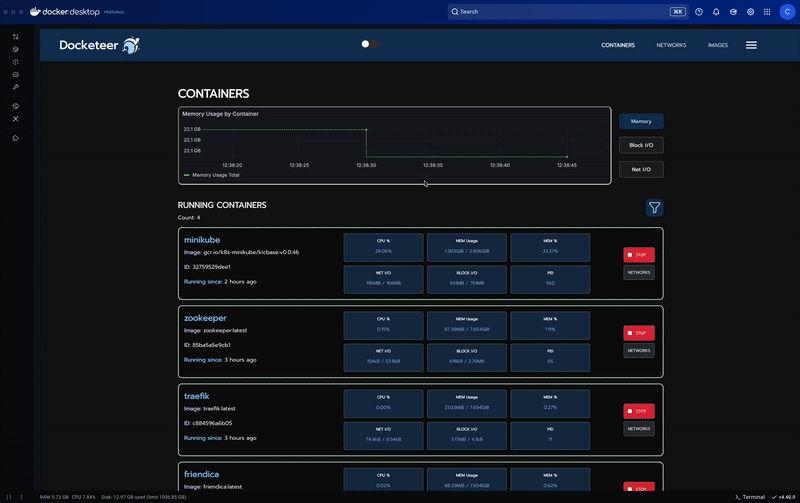Click the Disk usage status bar entry
This screenshot has width=800, height=503.
pos(144,497)
